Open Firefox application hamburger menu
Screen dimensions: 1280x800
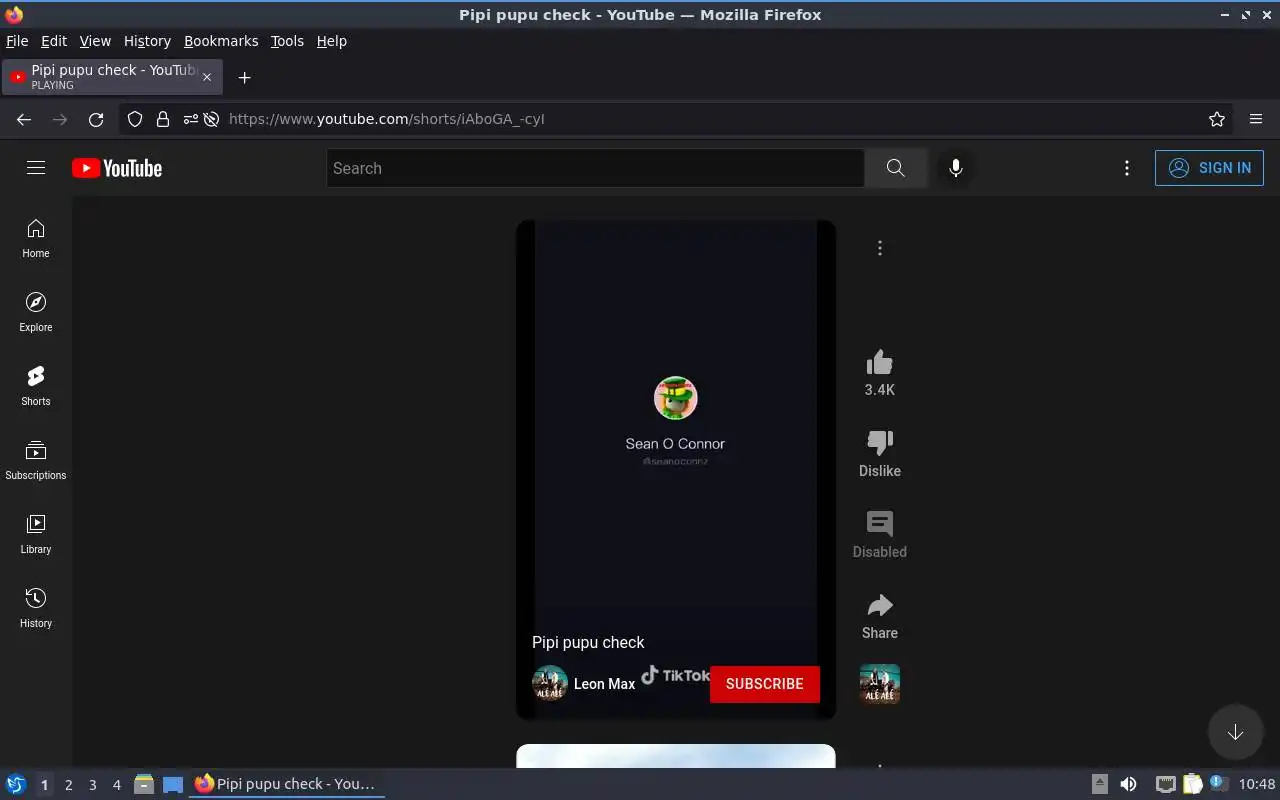tap(1256, 119)
